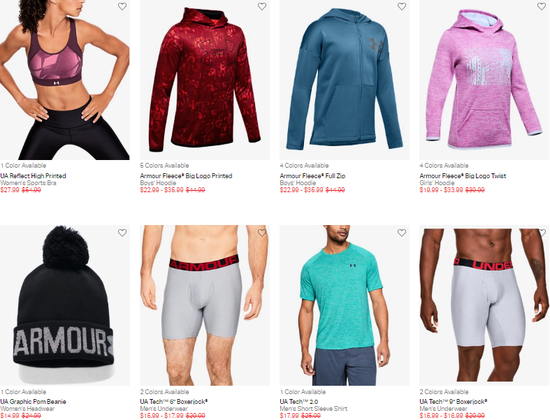The width and height of the screenshot is (550, 420).
Task: Open the Armour Fleece Full Zip product title
Action: coord(313,176)
